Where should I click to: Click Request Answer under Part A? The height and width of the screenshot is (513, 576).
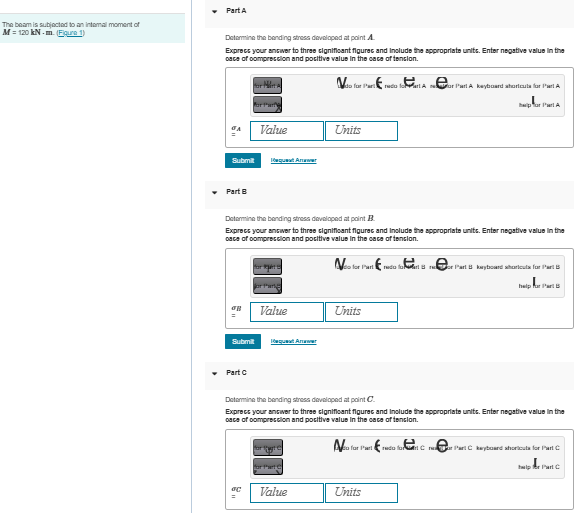[294, 160]
